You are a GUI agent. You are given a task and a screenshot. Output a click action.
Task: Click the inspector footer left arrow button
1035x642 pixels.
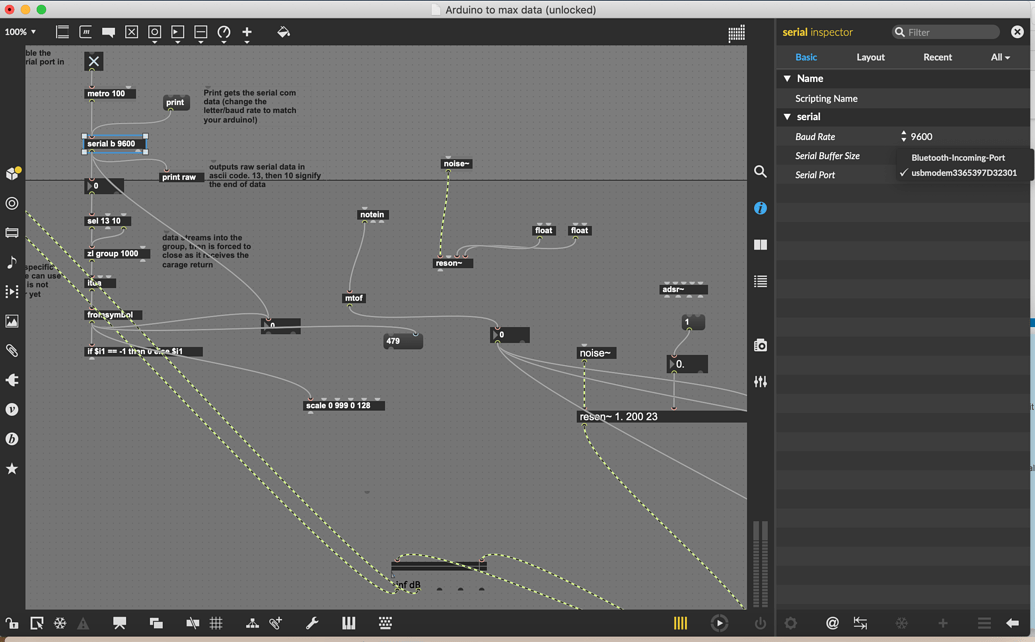tap(1013, 623)
